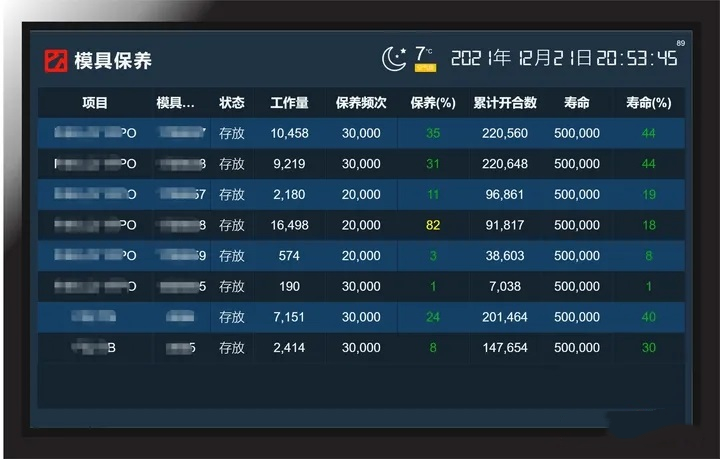Click the cumulative count 201,464 cell
Screen dimensions: 720x459
[504, 317]
